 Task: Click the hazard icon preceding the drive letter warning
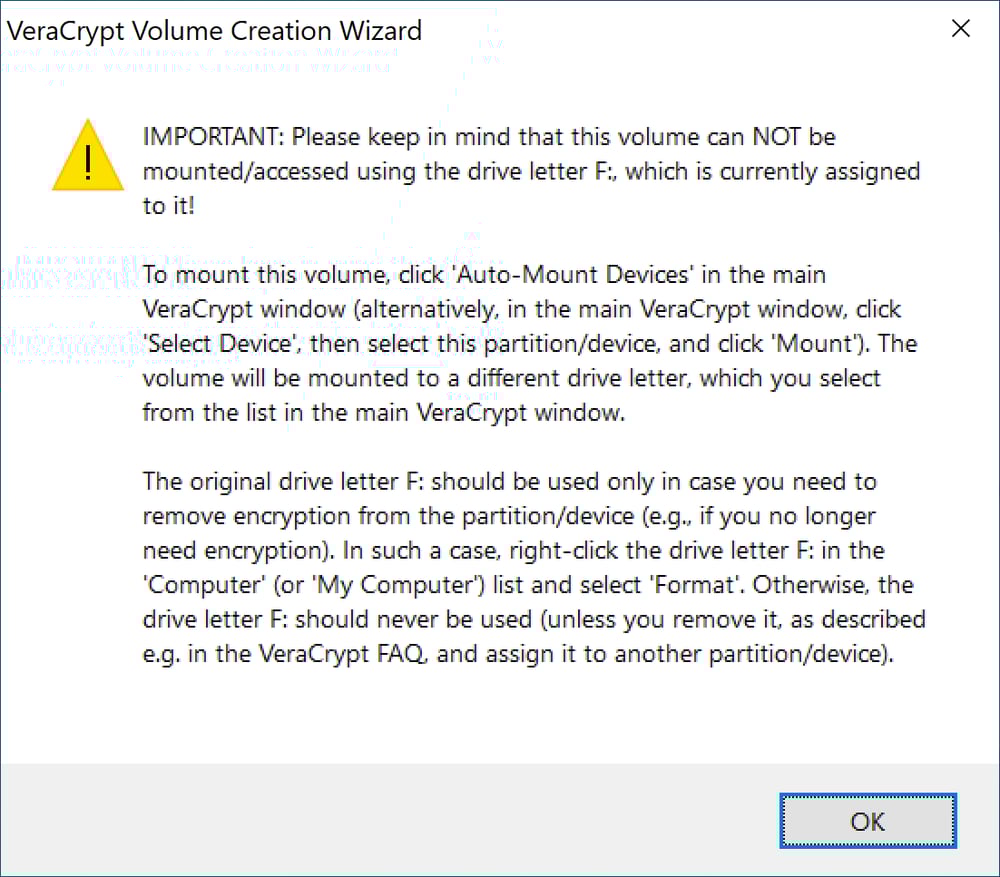pyautogui.click(x=87, y=162)
